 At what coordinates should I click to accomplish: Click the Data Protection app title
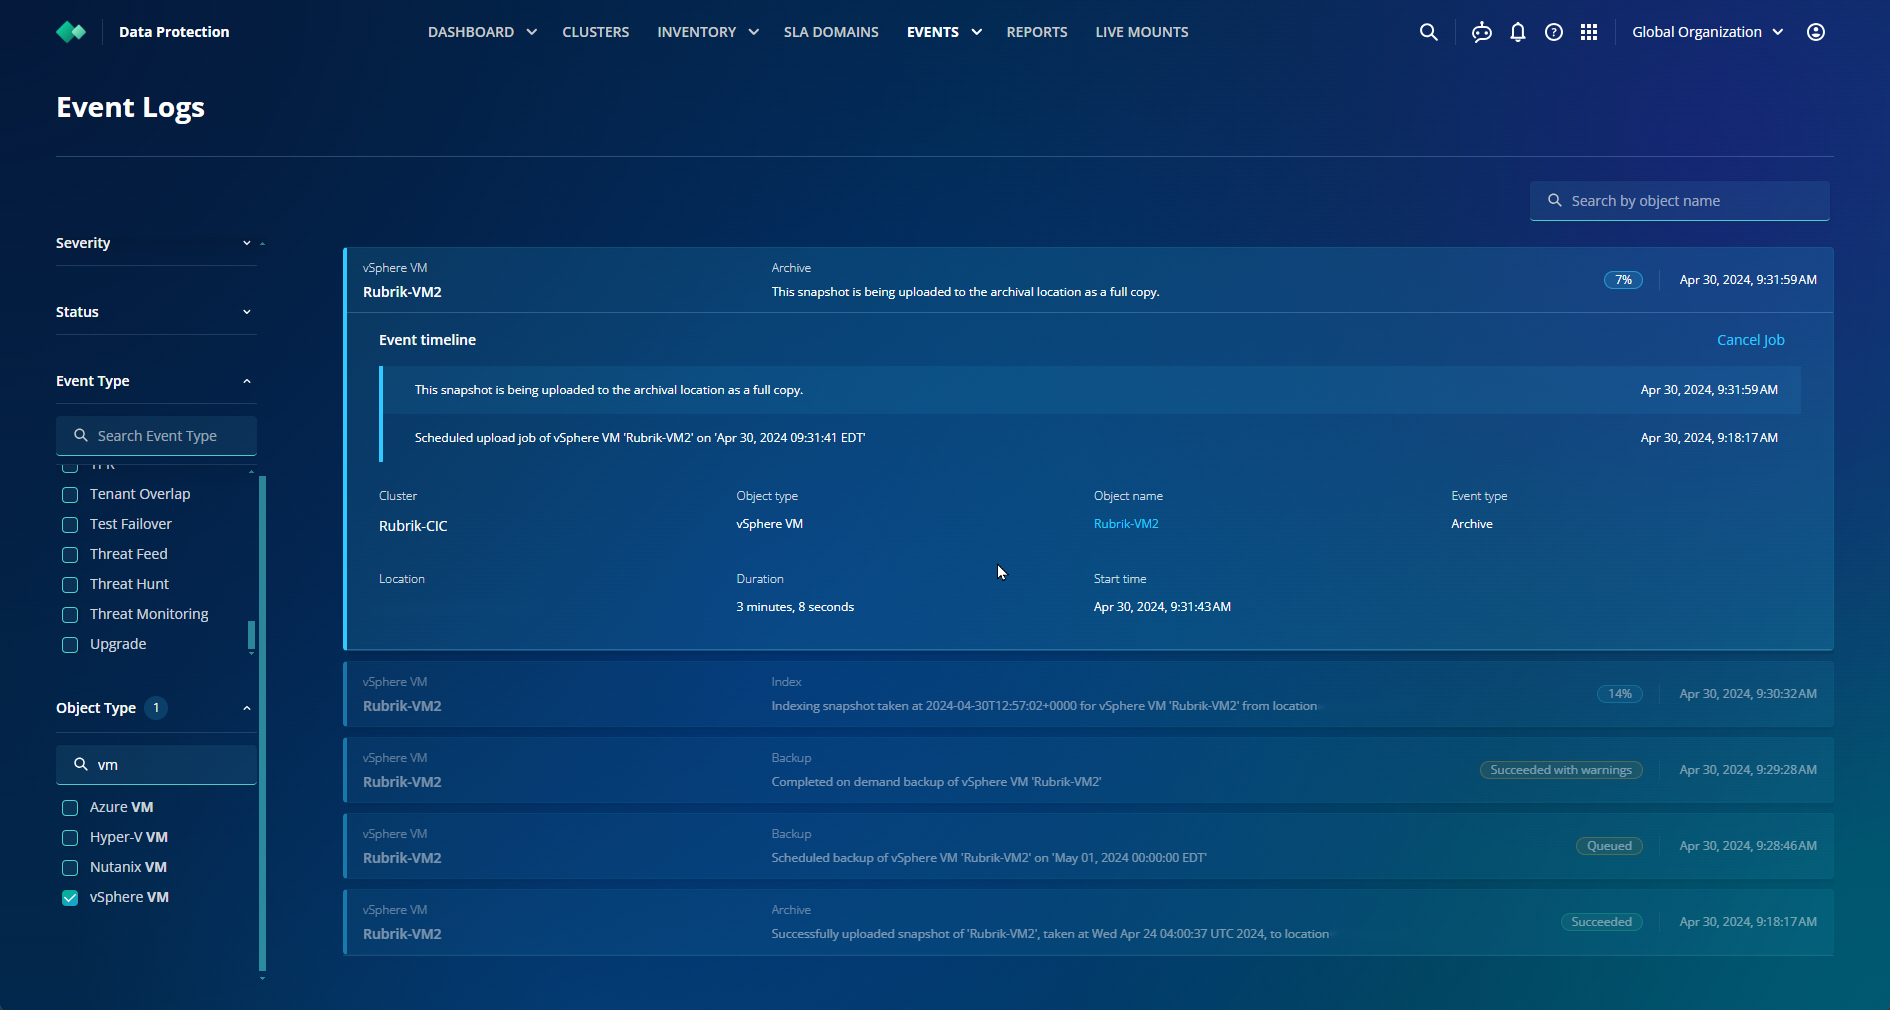click(174, 32)
